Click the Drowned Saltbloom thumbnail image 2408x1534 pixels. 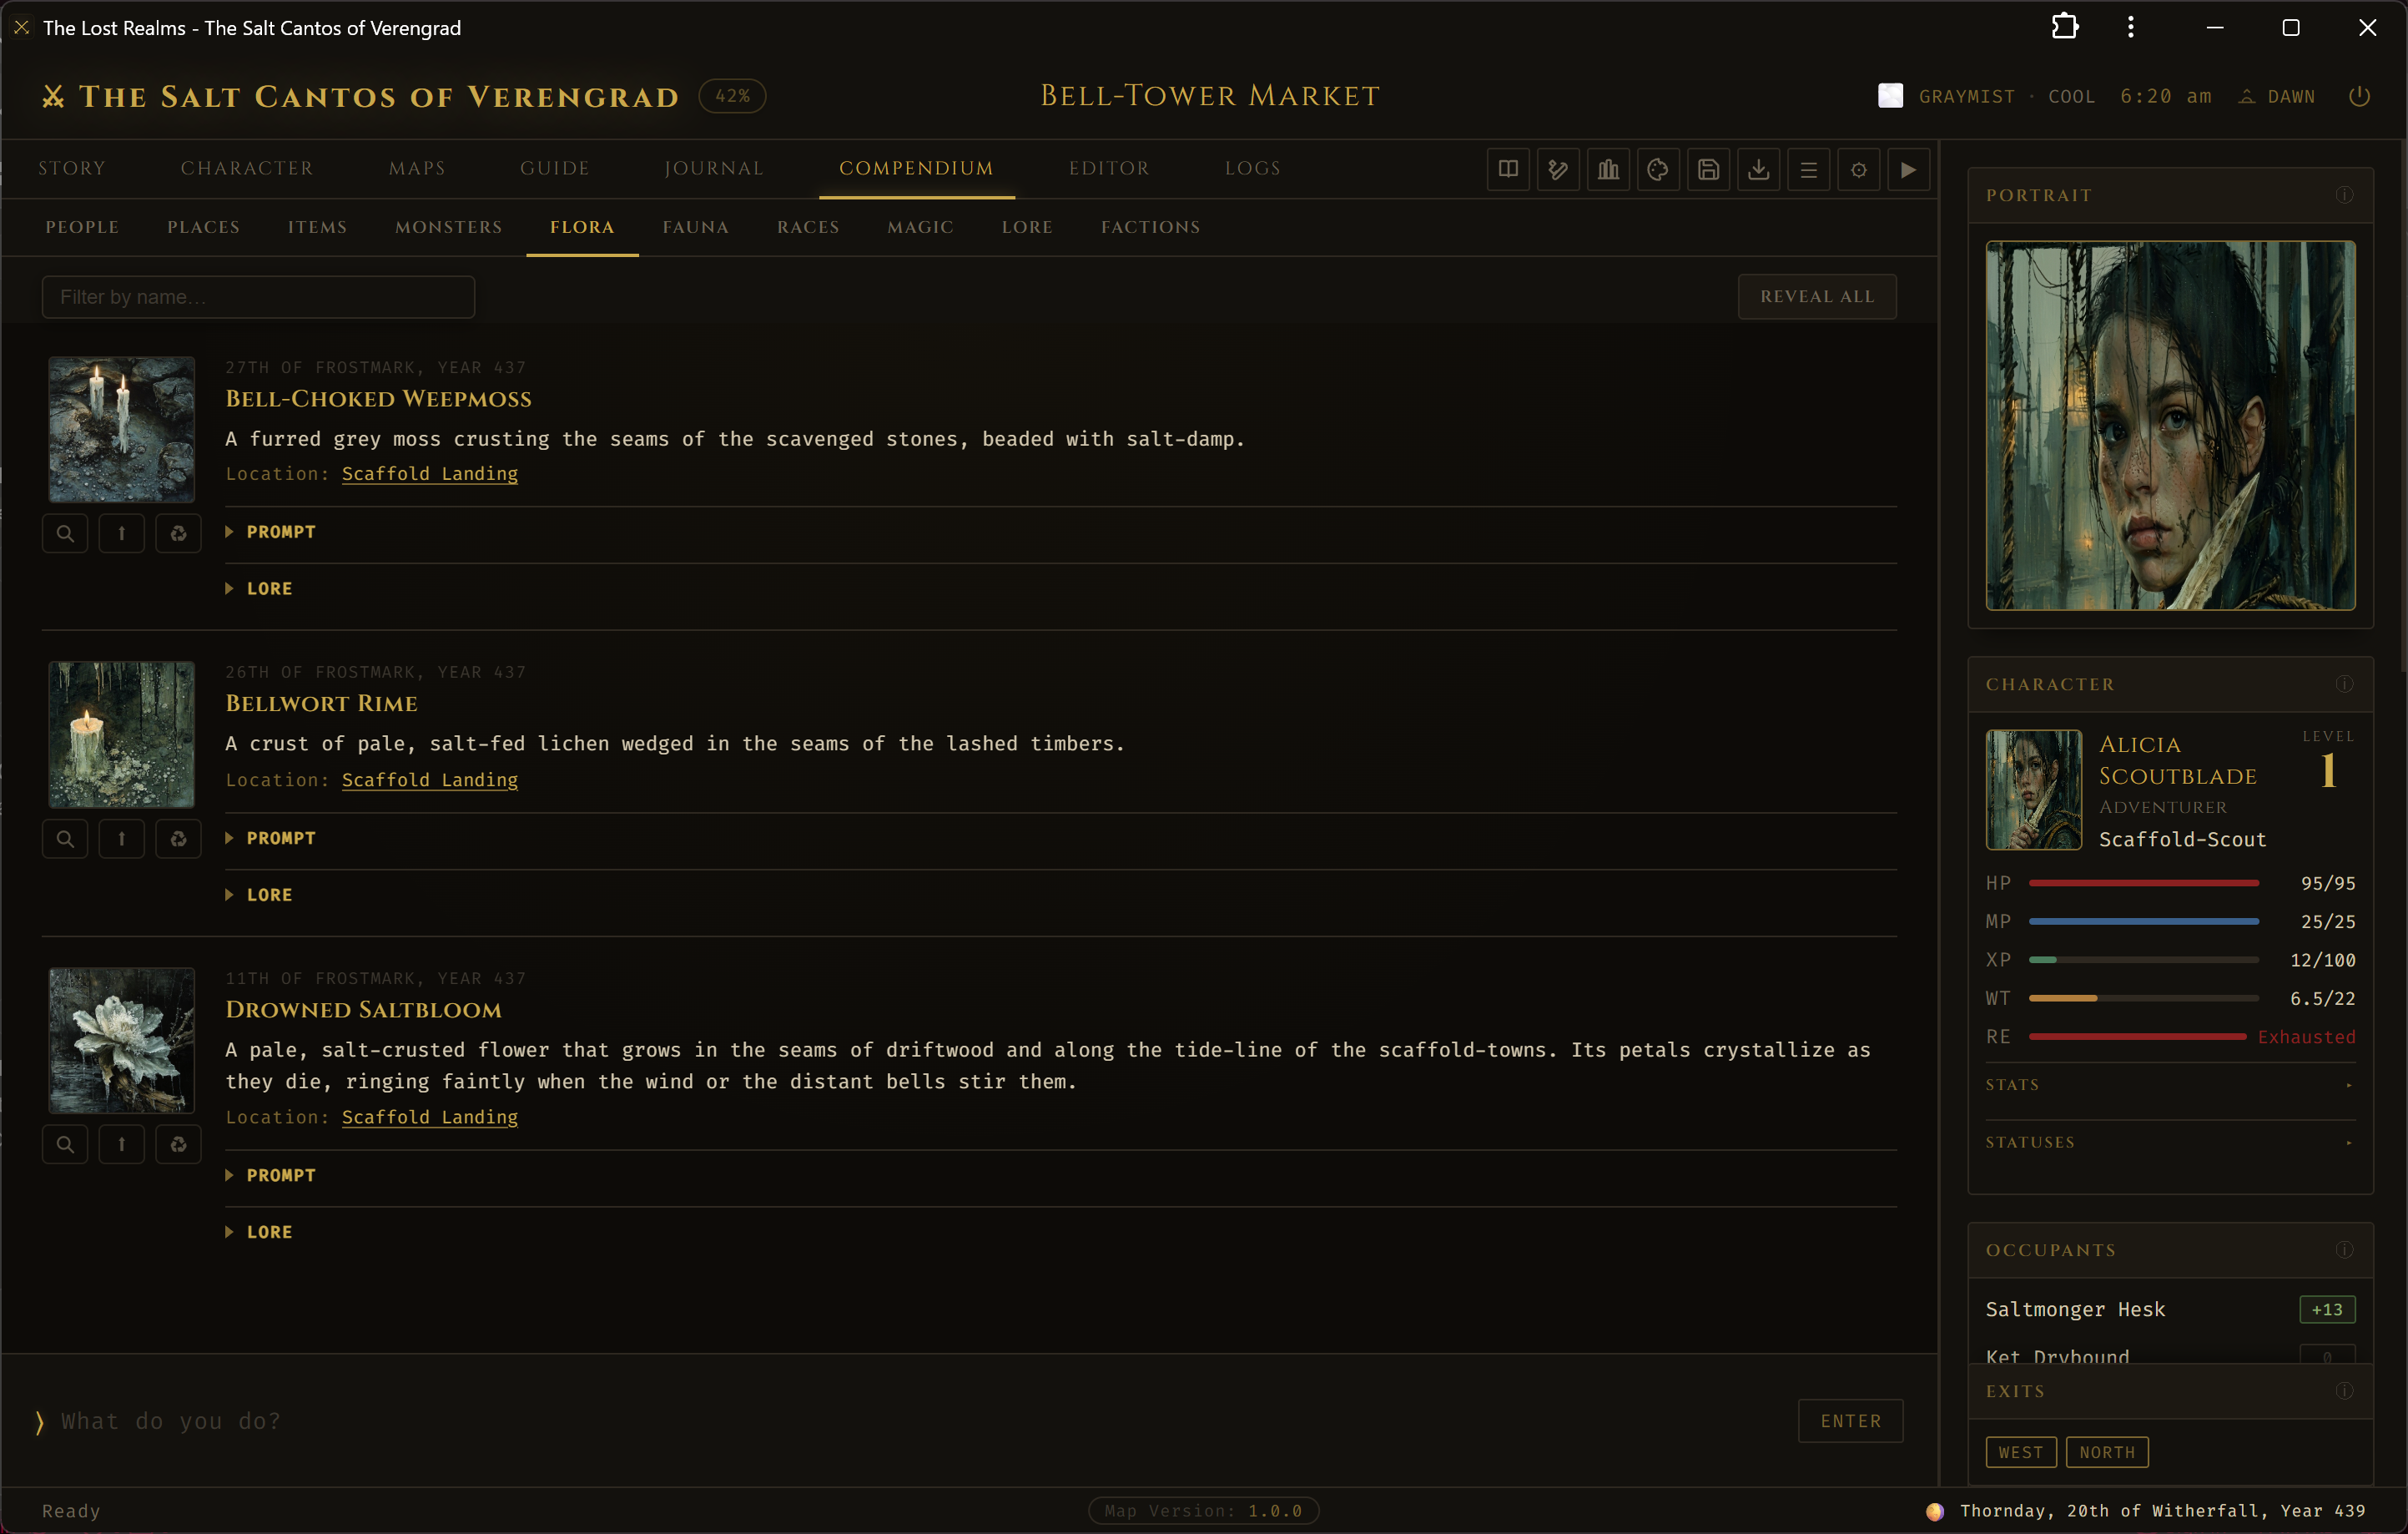pyautogui.click(x=122, y=1040)
